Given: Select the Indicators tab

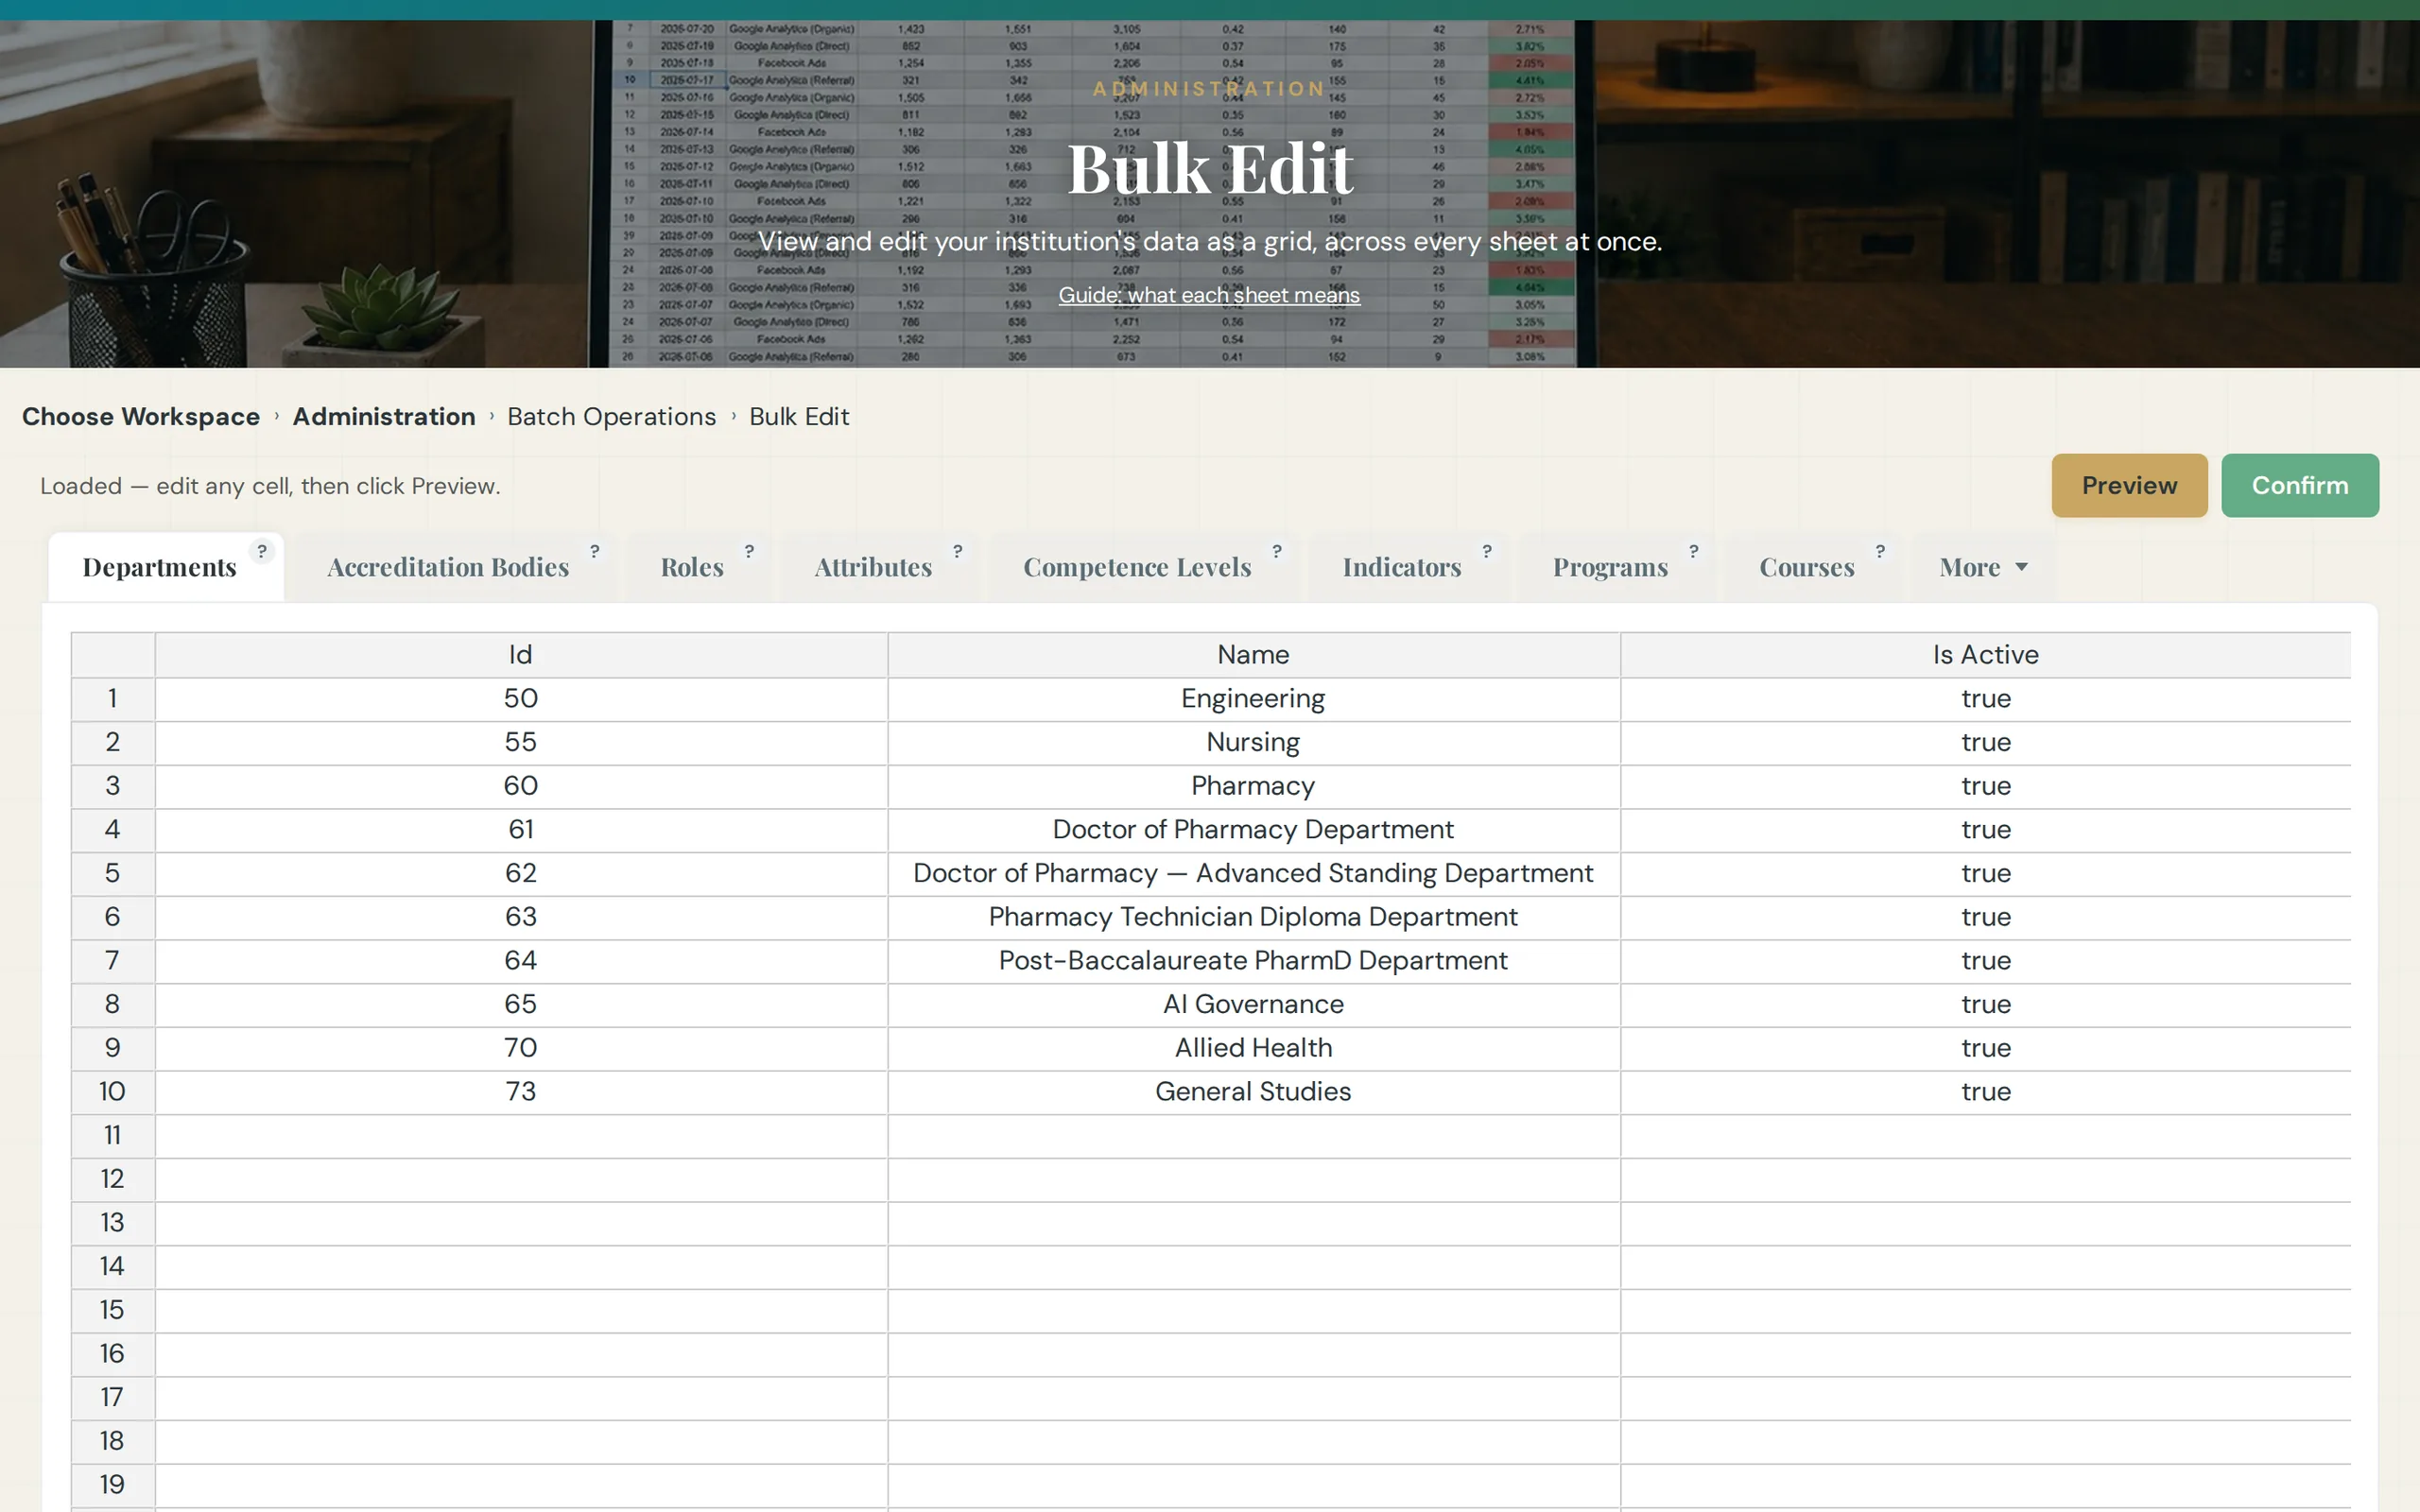Looking at the screenshot, I should click(x=1402, y=567).
